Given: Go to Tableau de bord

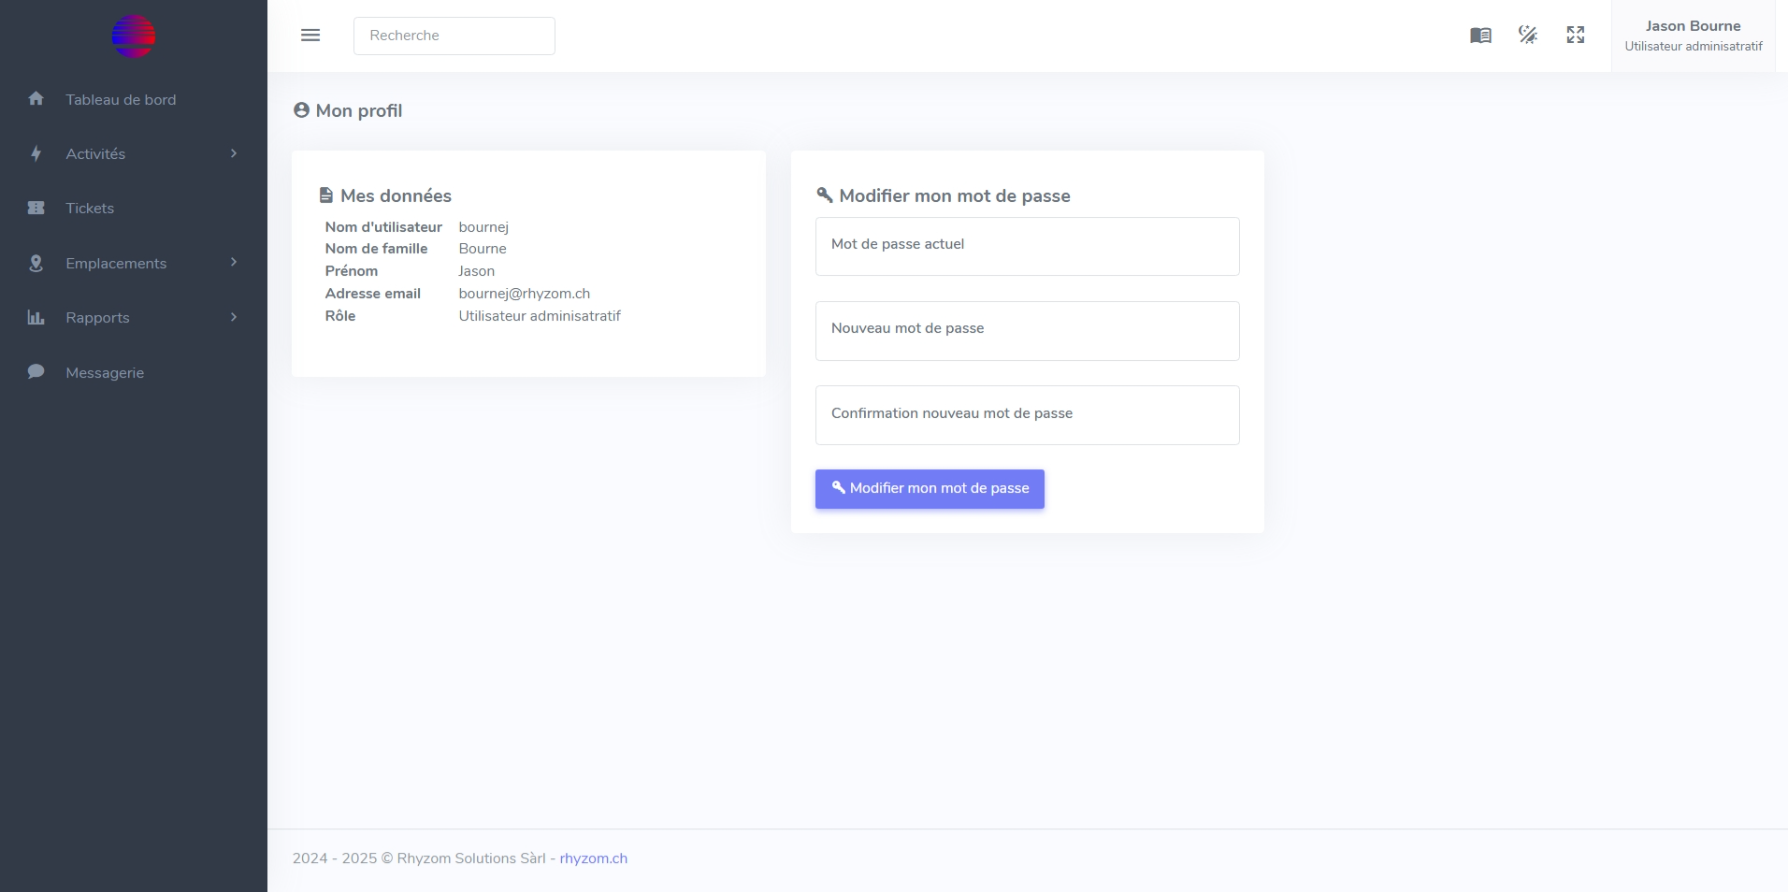Looking at the screenshot, I should coord(121,100).
